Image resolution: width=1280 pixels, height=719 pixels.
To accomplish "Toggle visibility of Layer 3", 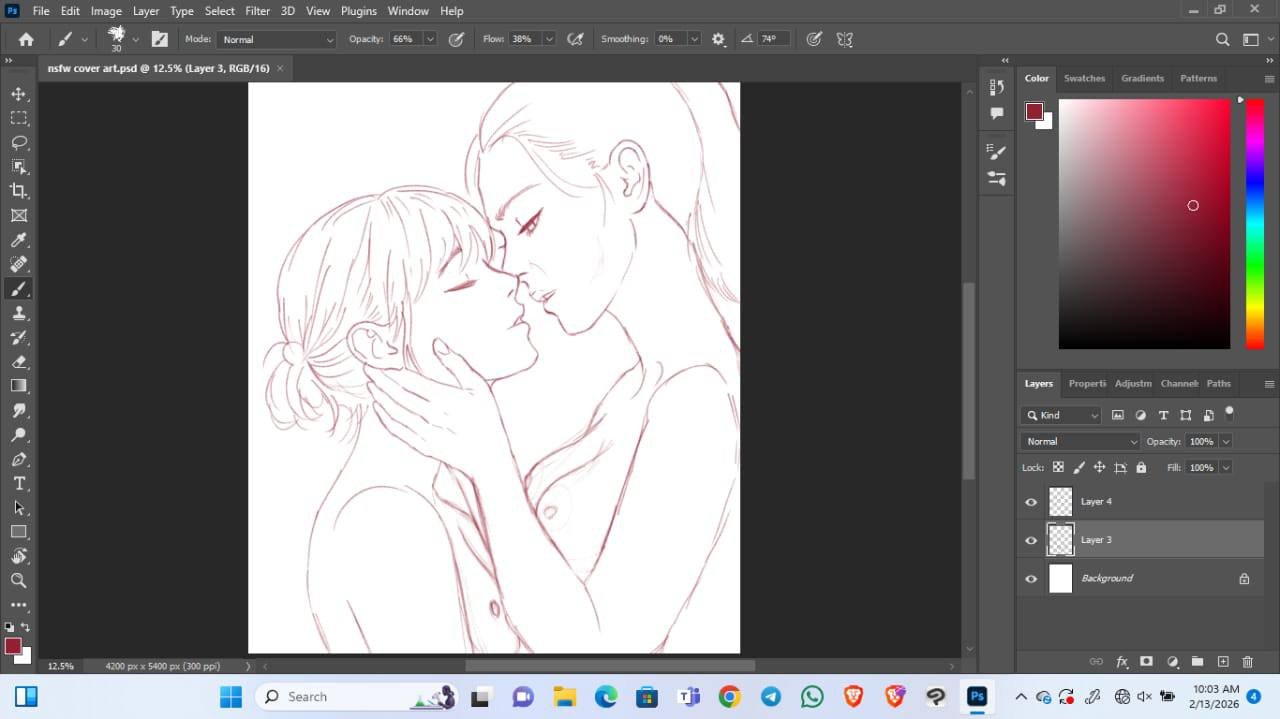I will pyautogui.click(x=1031, y=540).
